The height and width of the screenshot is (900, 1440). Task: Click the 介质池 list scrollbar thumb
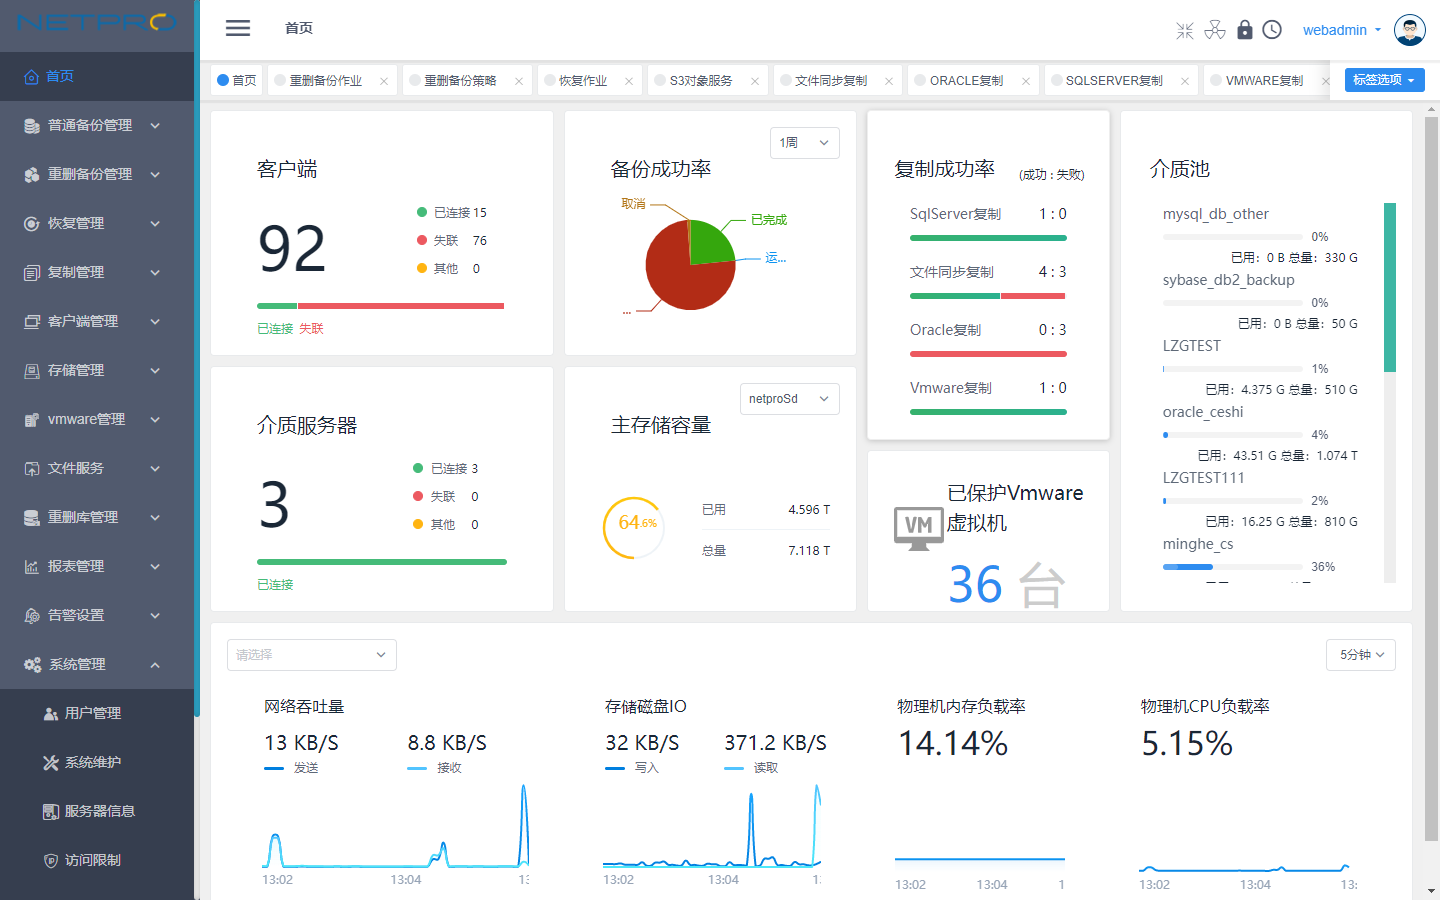point(1390,288)
